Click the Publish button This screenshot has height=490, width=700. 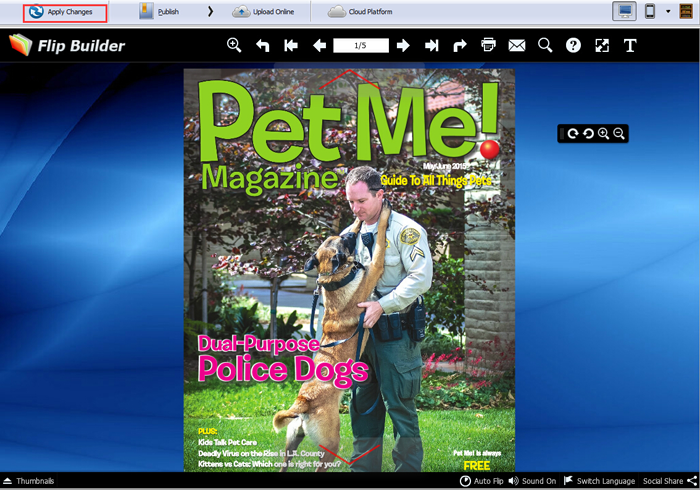(x=159, y=12)
